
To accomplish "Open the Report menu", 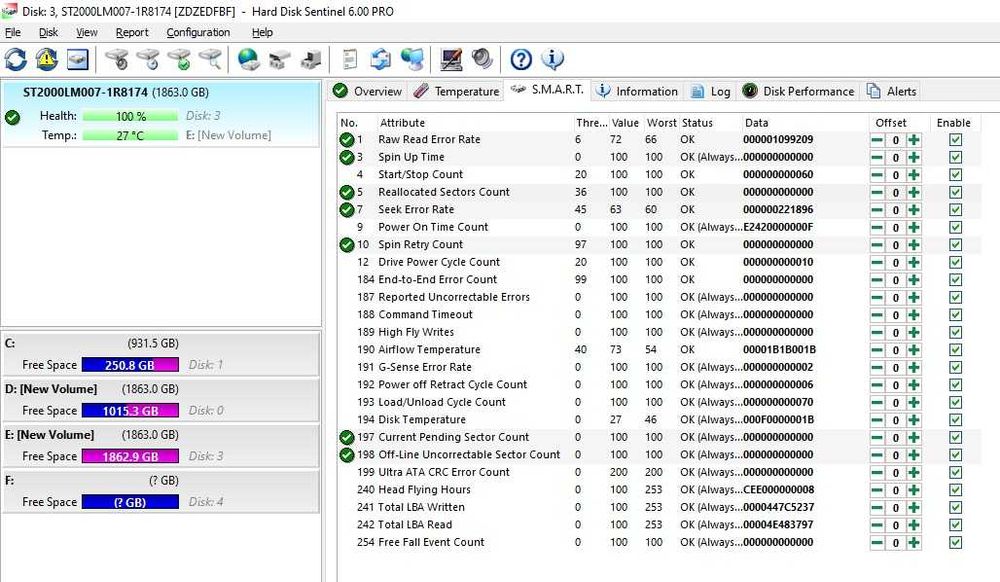I will click(x=132, y=33).
